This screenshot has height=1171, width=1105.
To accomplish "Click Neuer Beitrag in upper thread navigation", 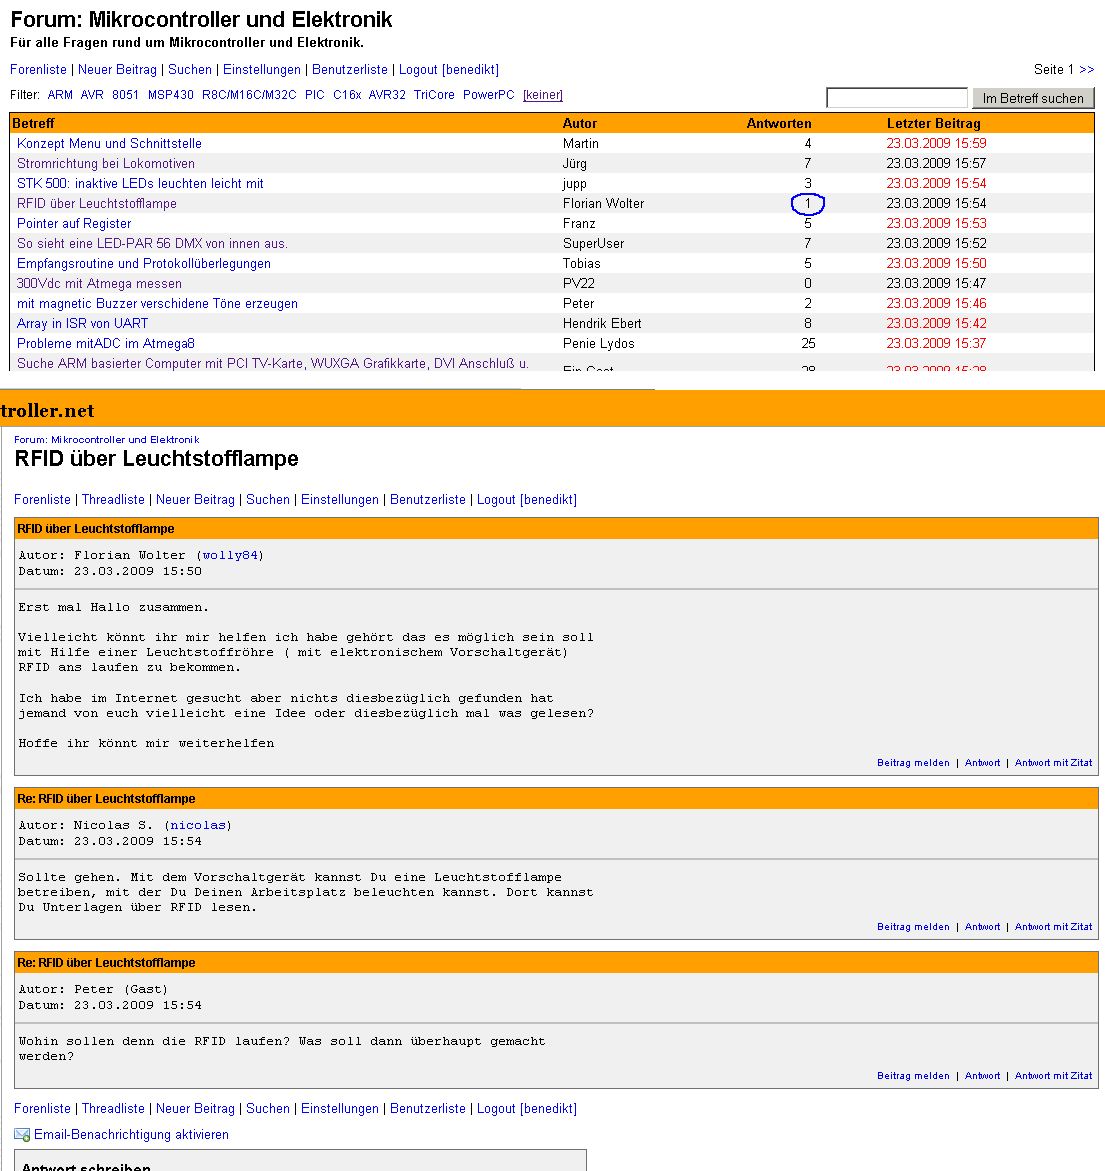I will pyautogui.click(x=195, y=500).
